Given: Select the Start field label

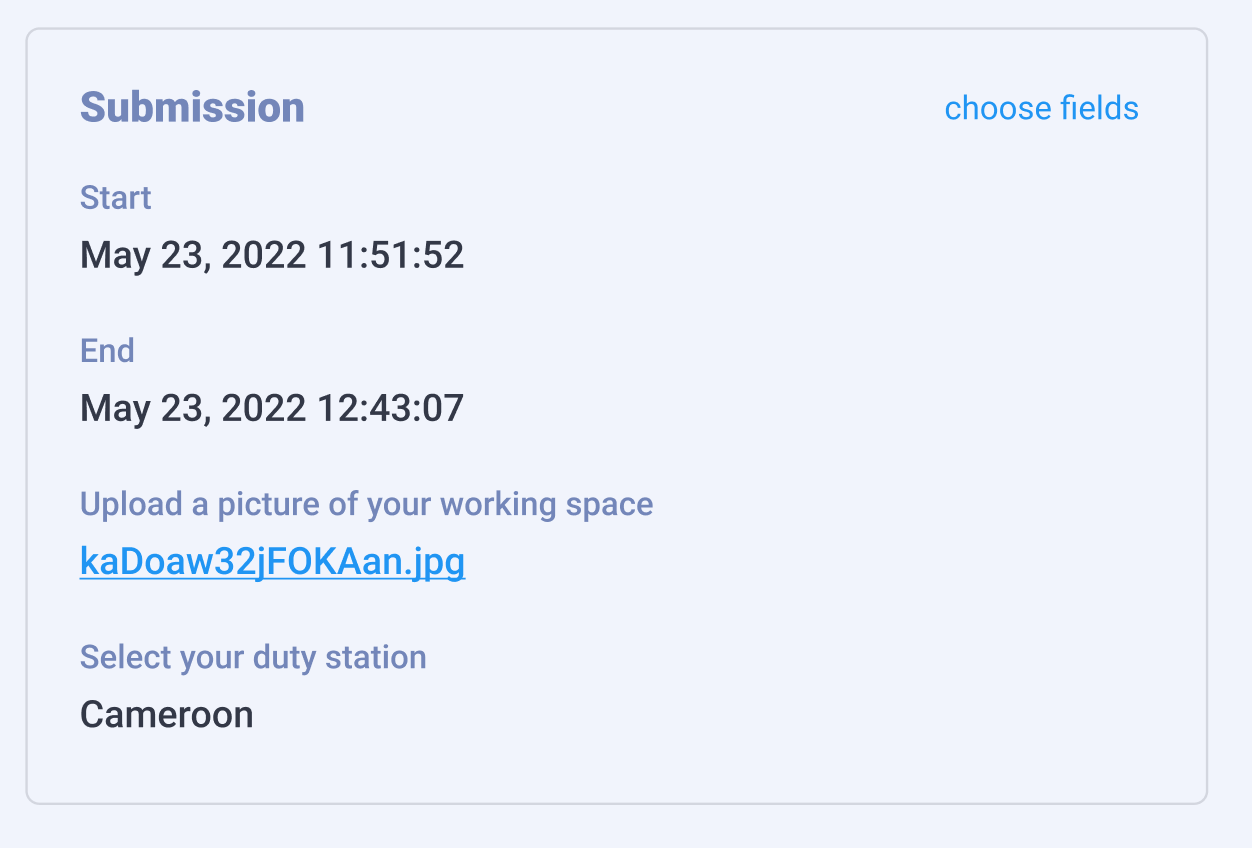Looking at the screenshot, I should [115, 198].
